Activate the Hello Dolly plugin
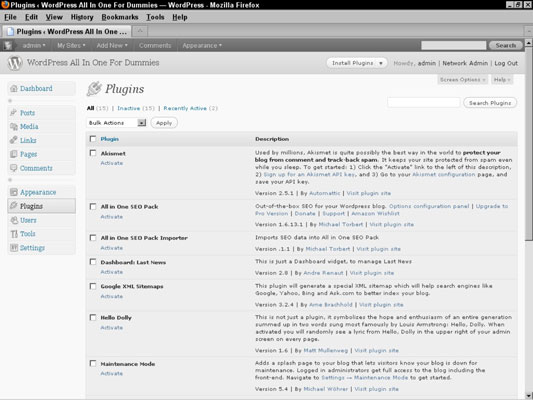 111,328
